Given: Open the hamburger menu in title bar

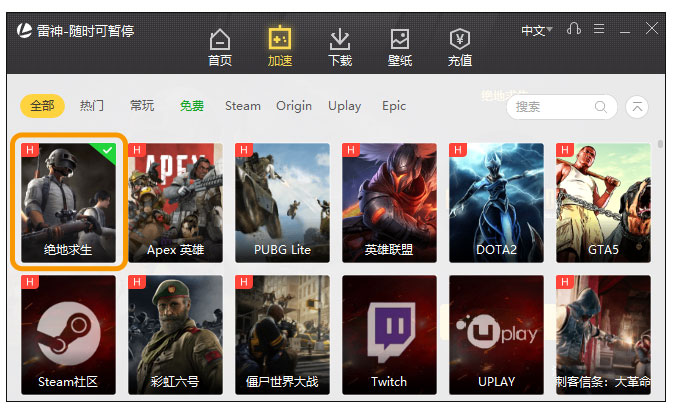Looking at the screenshot, I should click(599, 30).
